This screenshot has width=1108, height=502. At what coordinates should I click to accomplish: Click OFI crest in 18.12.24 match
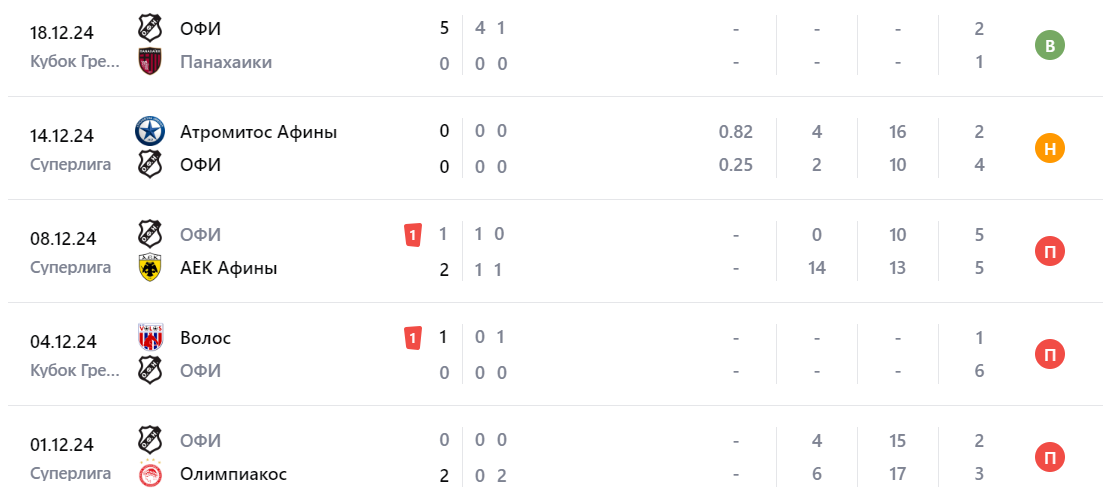click(x=149, y=29)
